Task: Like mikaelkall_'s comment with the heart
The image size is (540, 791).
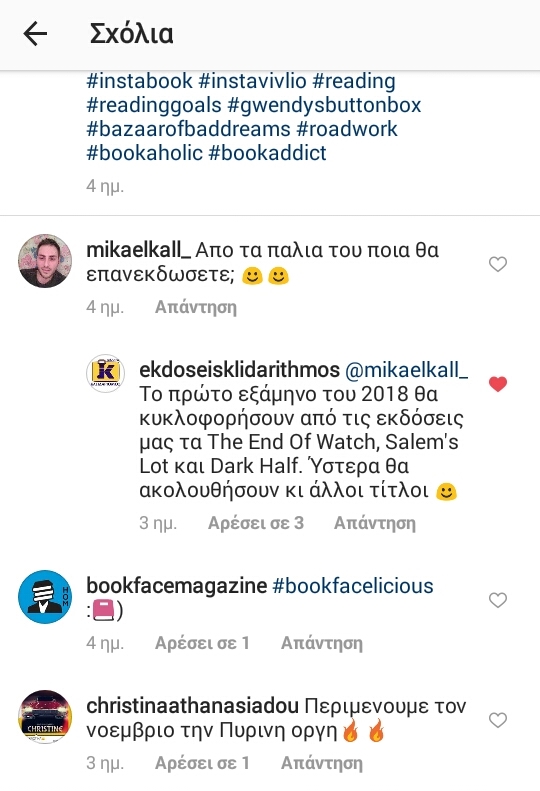Action: (x=498, y=264)
